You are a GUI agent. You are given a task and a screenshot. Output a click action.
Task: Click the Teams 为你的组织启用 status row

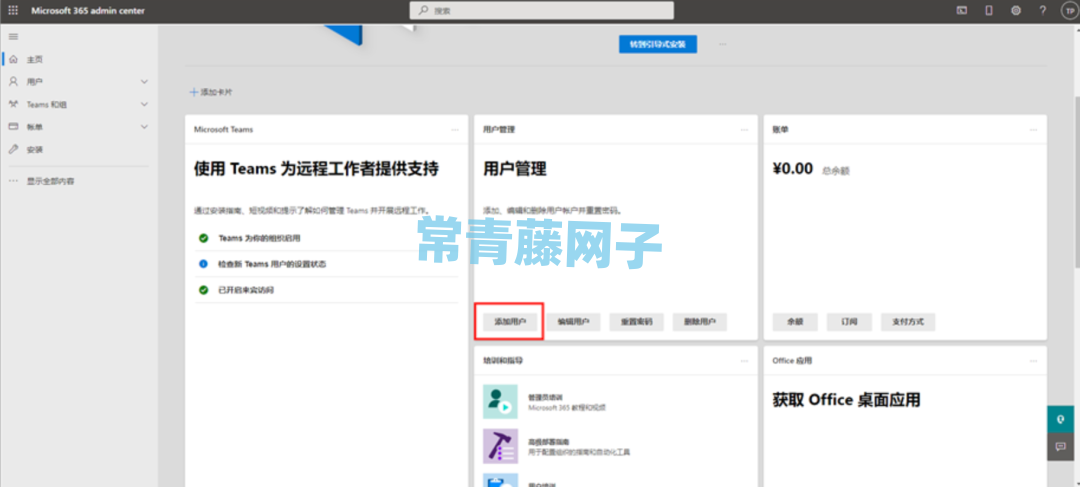tap(326, 238)
